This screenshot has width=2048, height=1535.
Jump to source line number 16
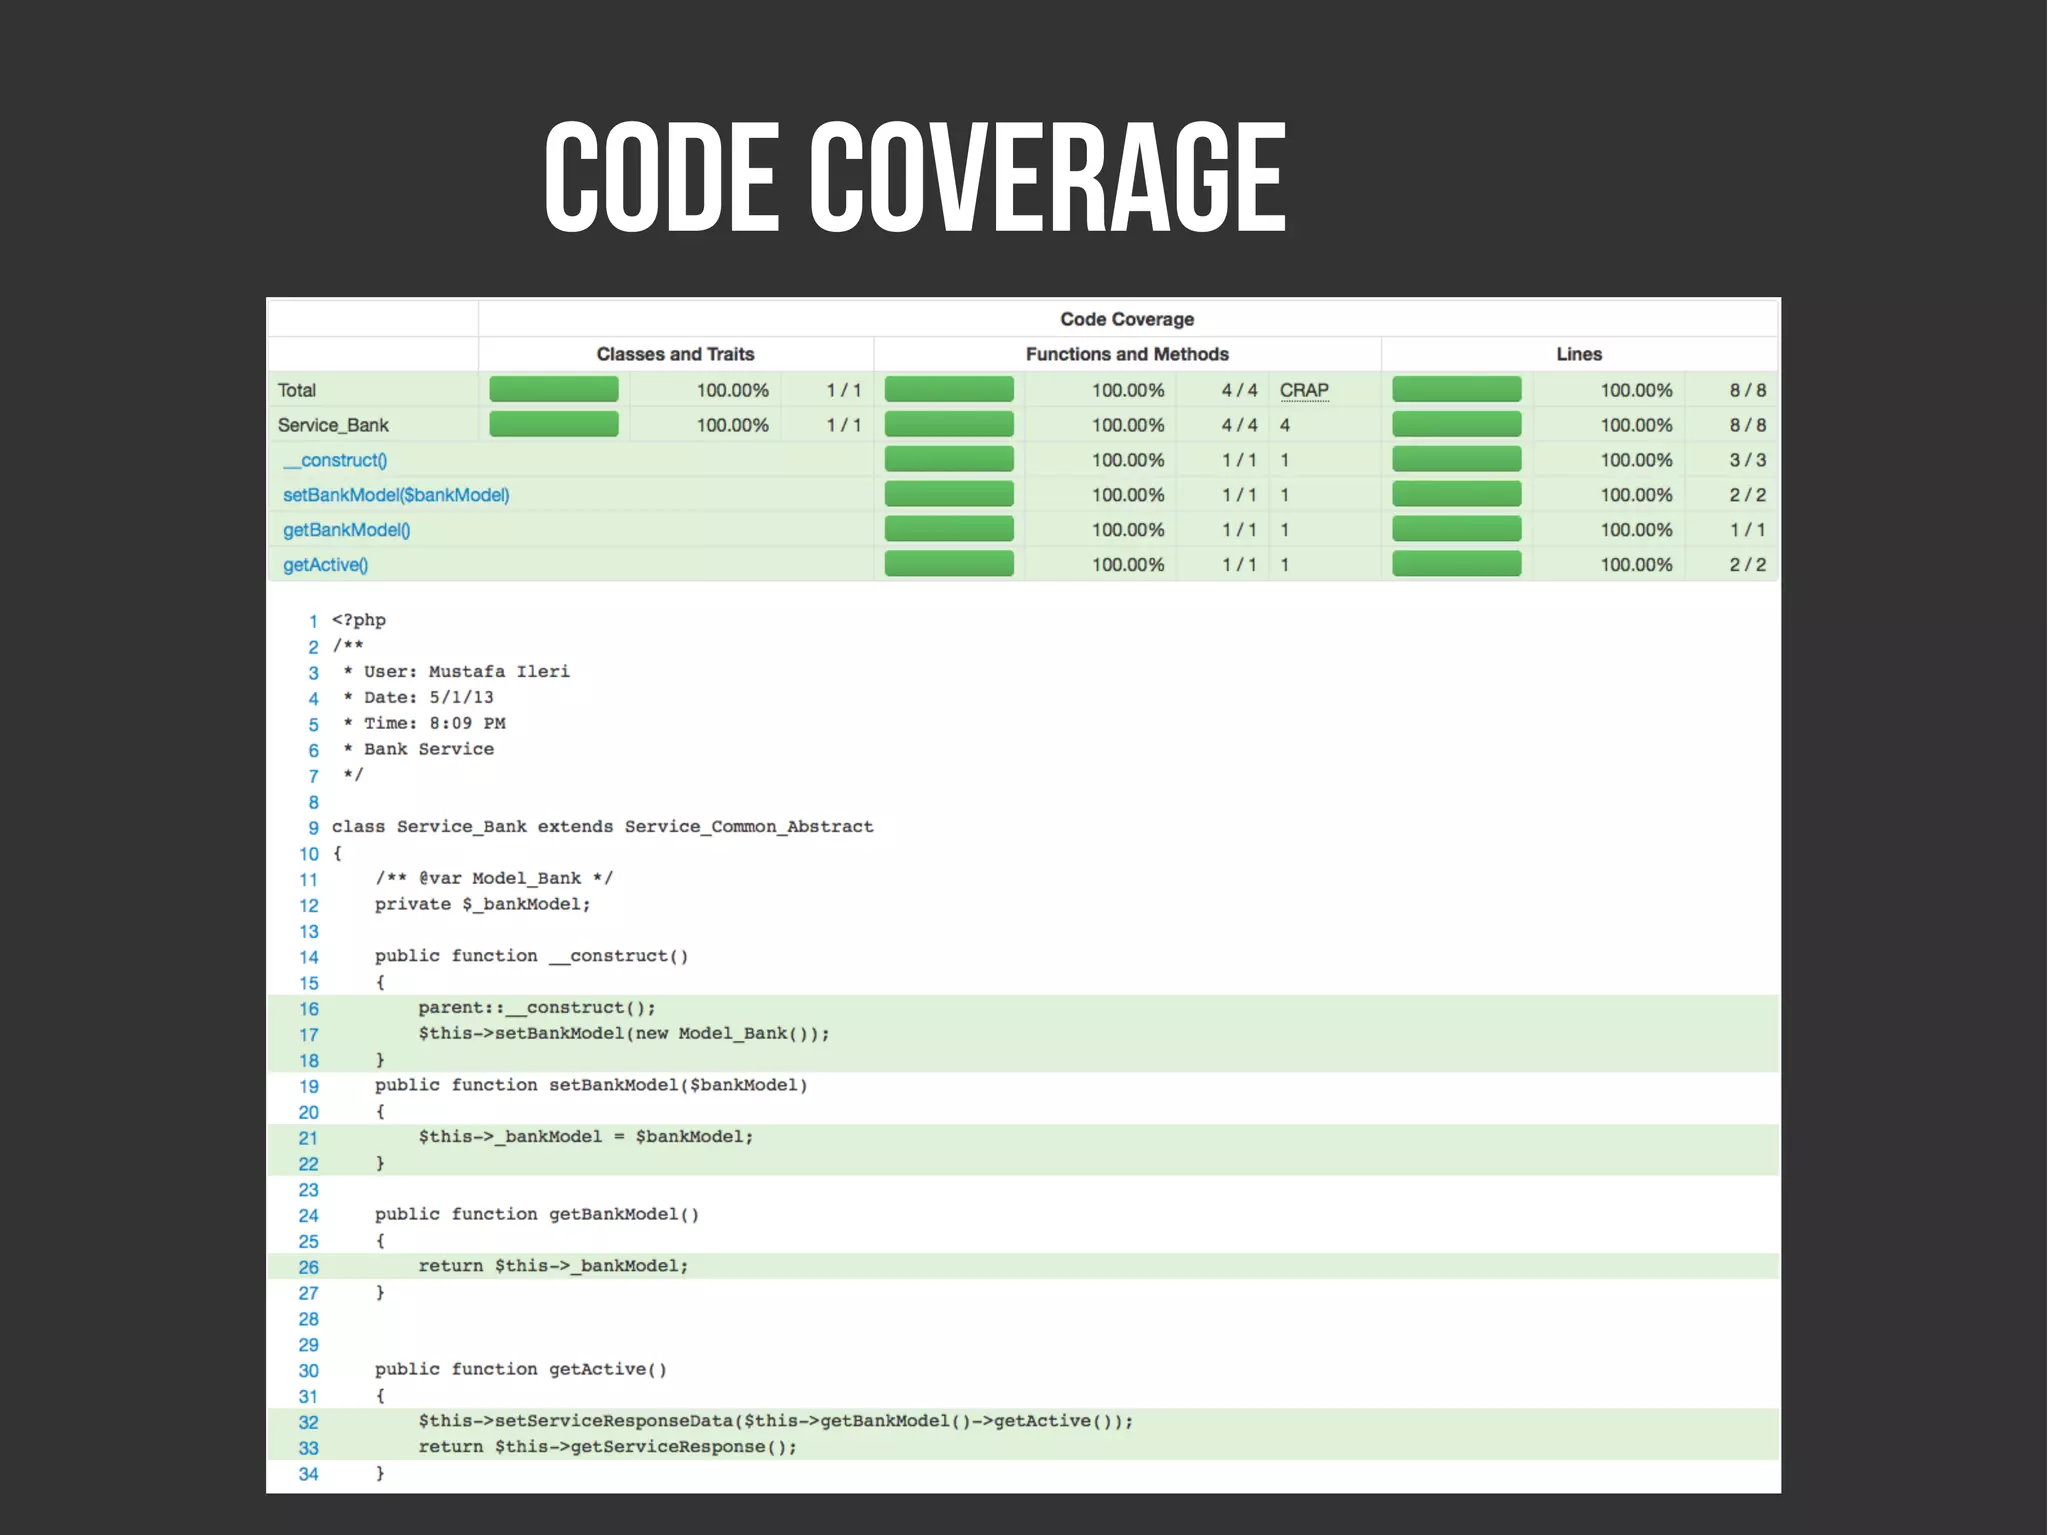pos(309,1009)
